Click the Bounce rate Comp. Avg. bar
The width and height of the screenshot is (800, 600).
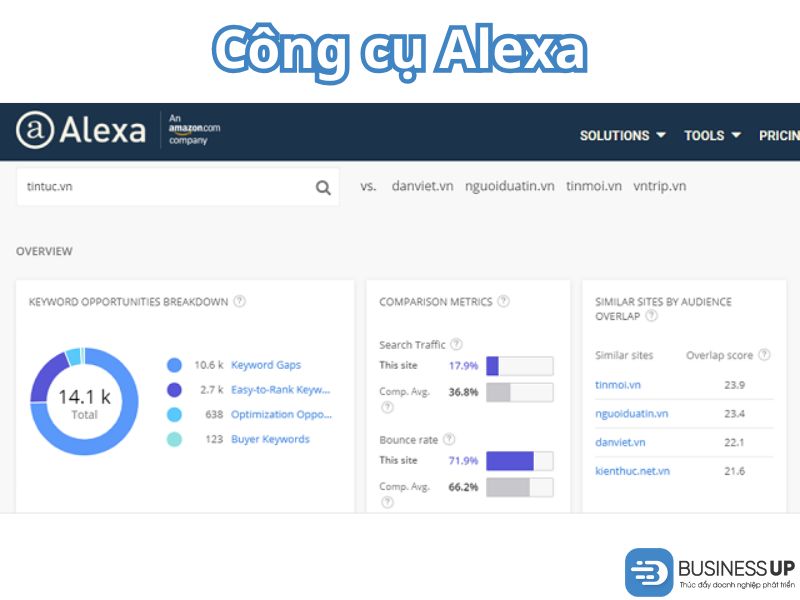click(x=519, y=487)
